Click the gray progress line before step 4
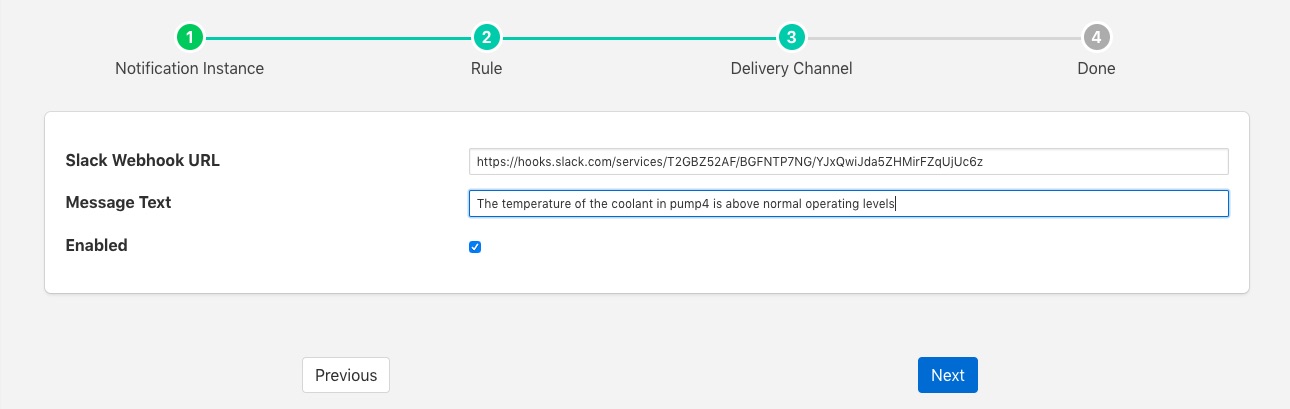 (944, 38)
